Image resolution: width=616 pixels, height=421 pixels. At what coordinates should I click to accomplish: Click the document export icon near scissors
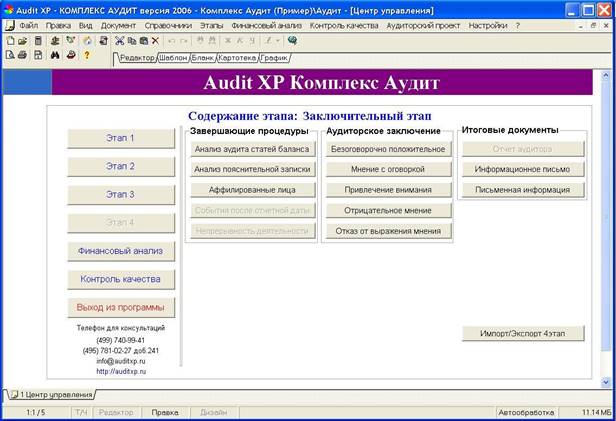click(x=103, y=40)
